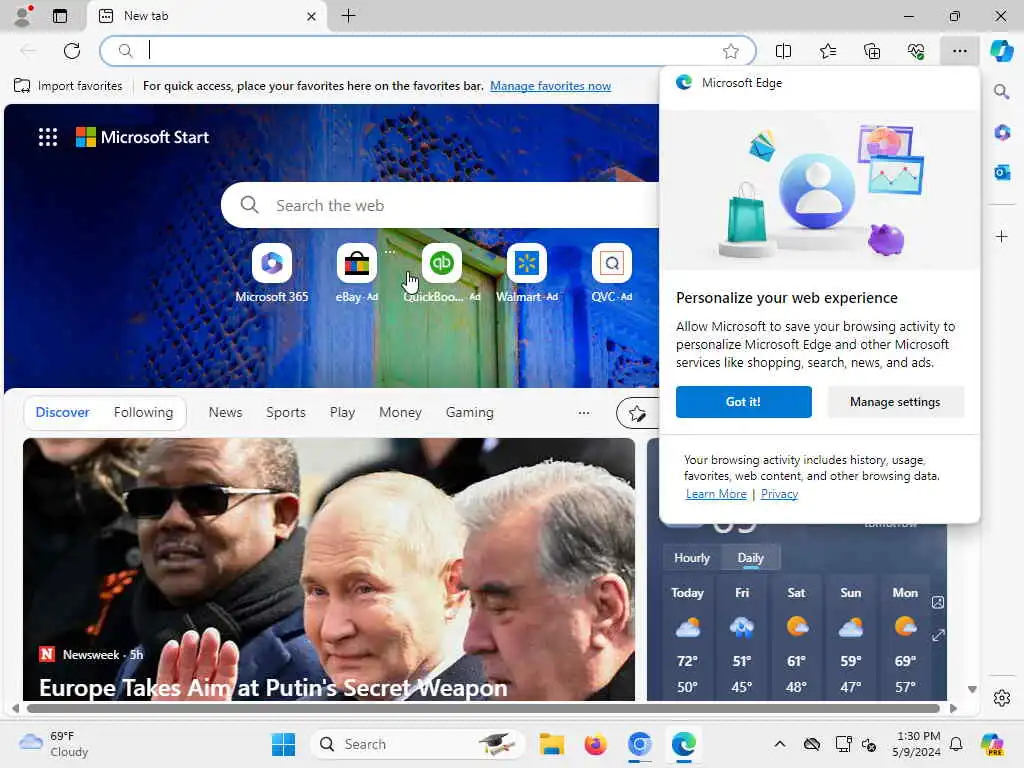Open Collections toolbar icon
Viewport: 1024px width, 768px height.
tap(872, 51)
